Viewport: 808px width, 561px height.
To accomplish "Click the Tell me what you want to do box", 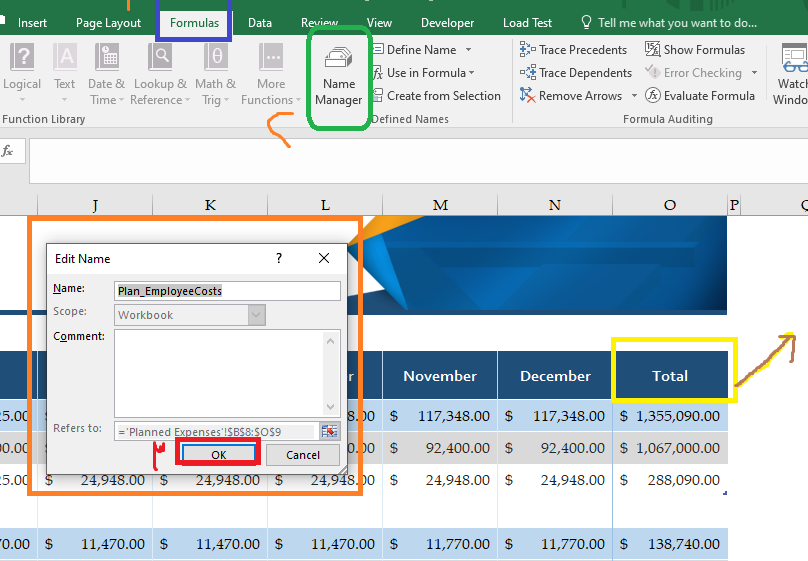I will tap(669, 23).
